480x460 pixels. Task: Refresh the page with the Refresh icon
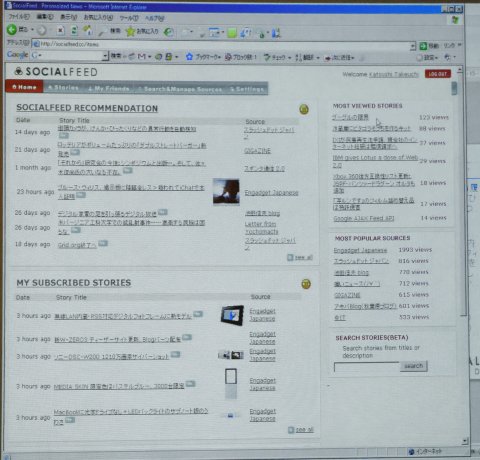coord(74,31)
